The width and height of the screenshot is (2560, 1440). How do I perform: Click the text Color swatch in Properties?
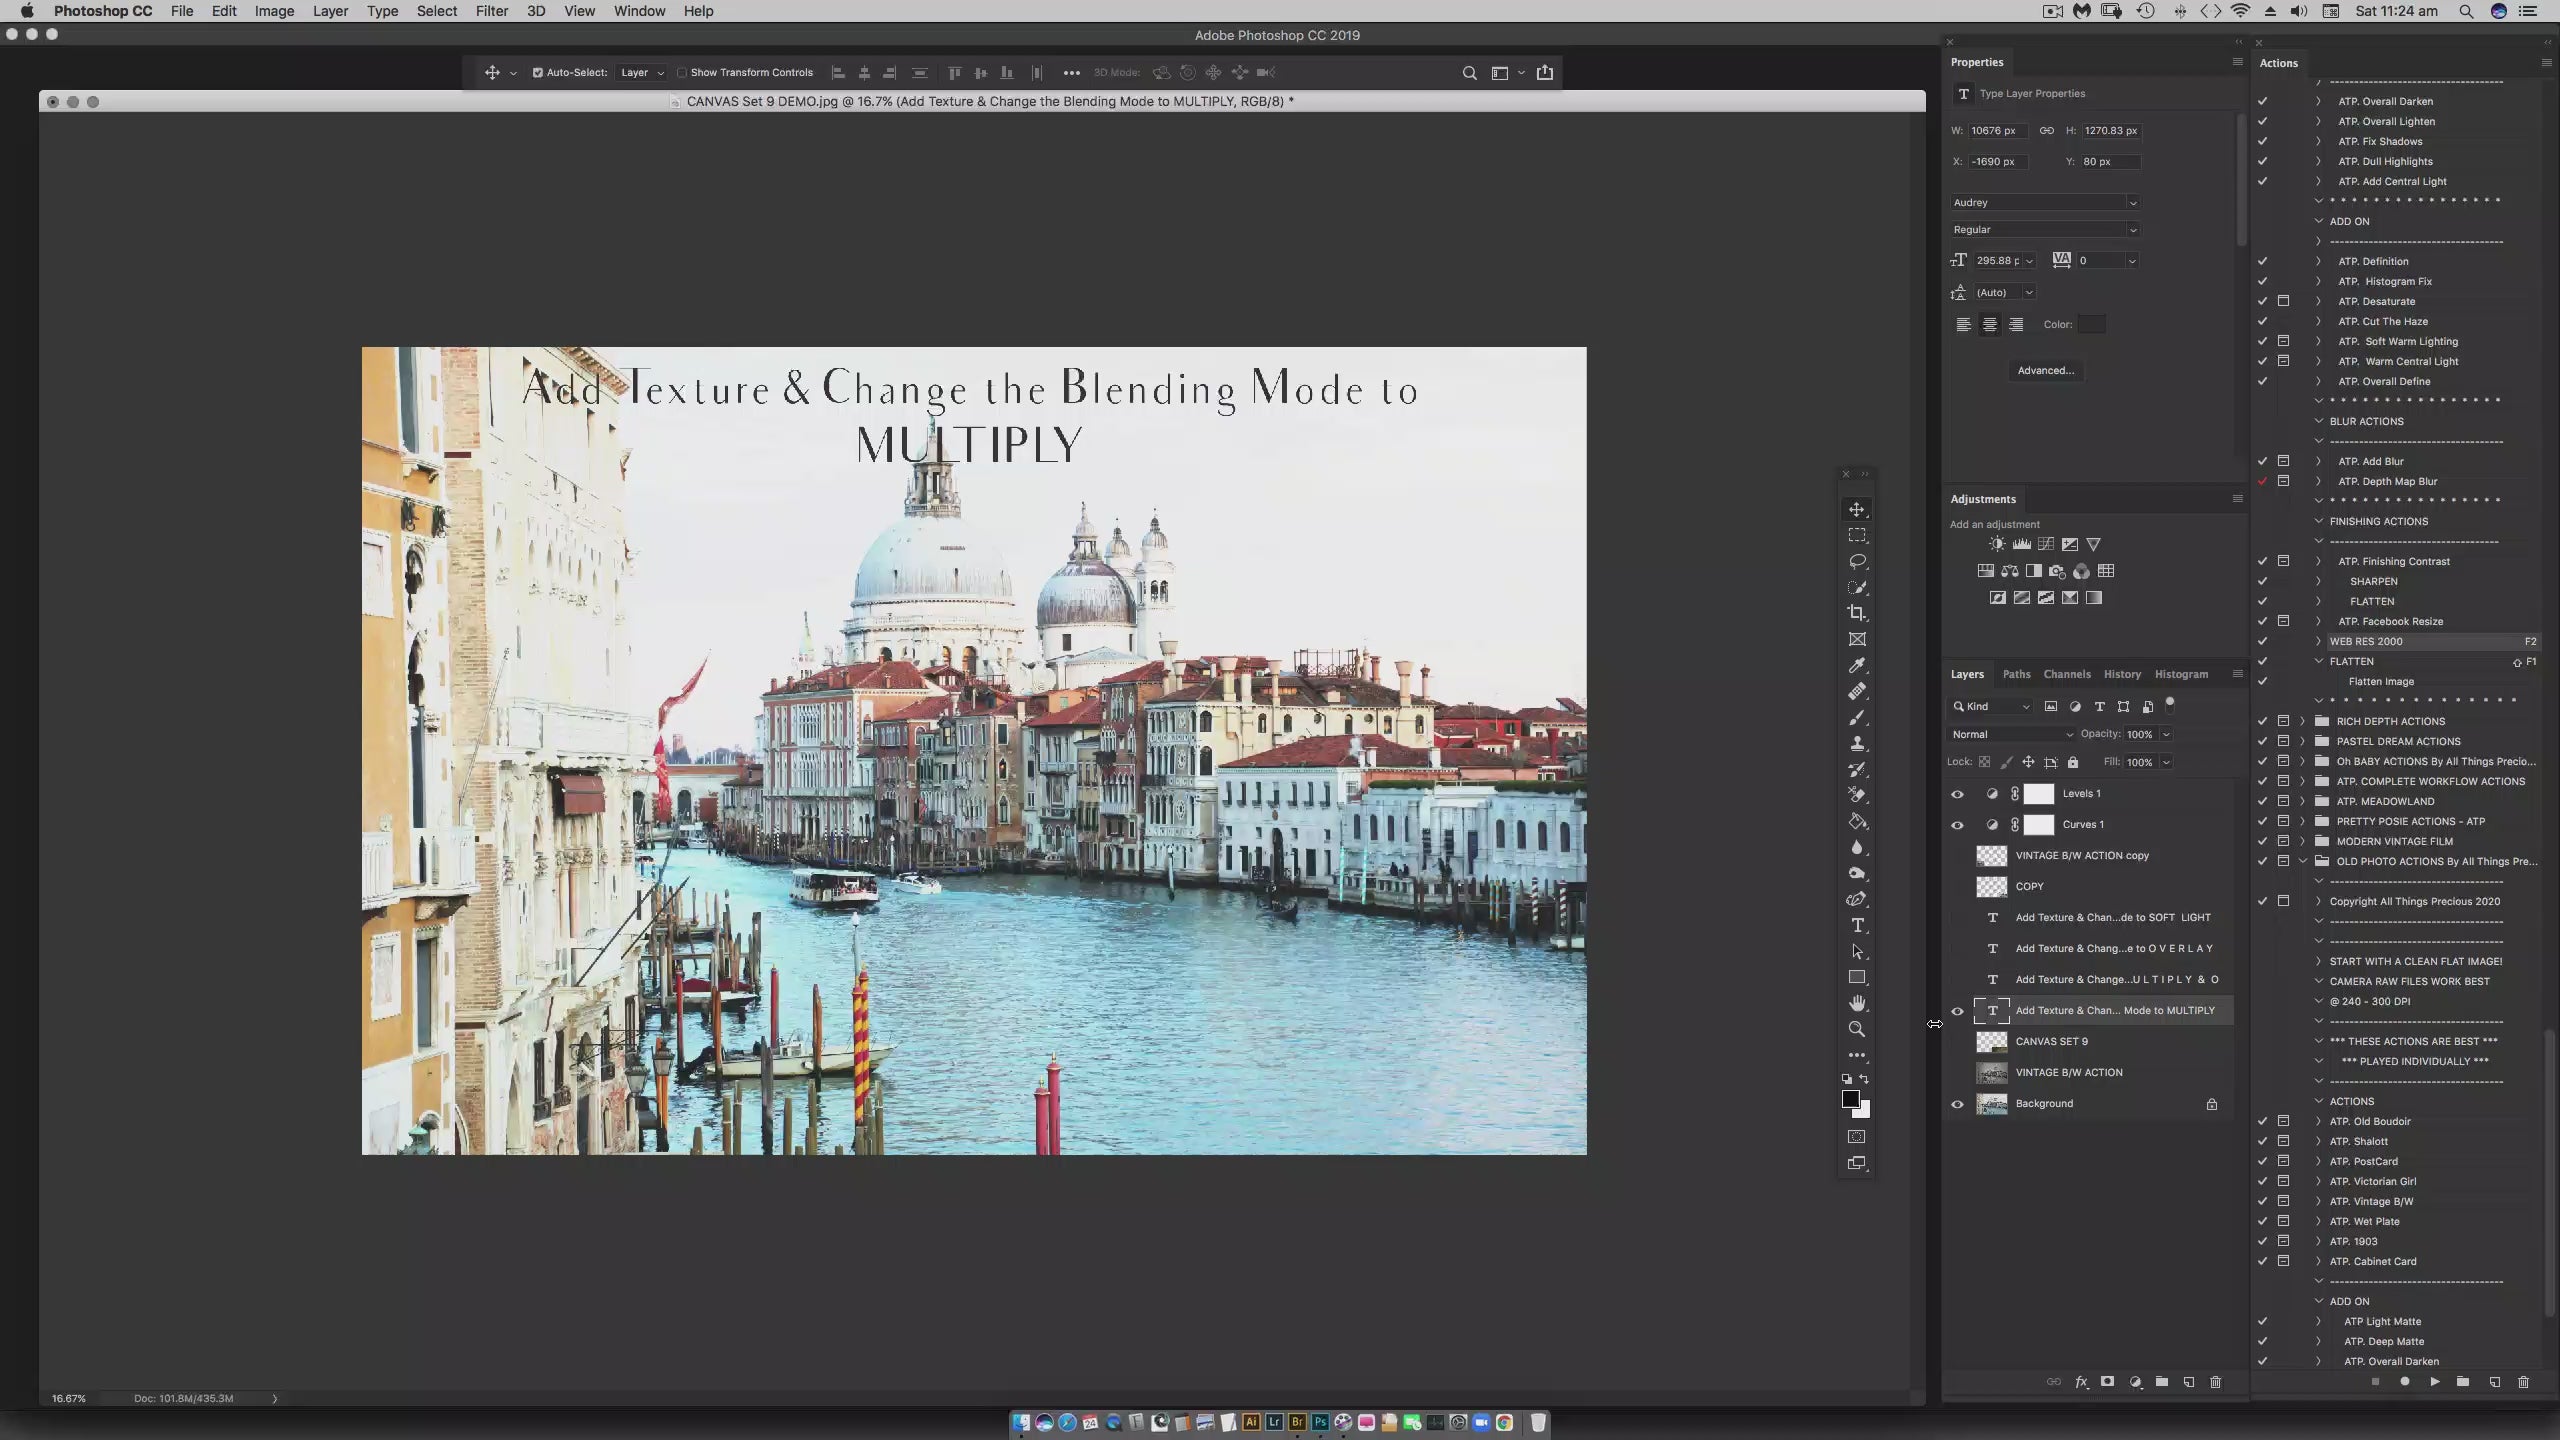coord(2091,324)
